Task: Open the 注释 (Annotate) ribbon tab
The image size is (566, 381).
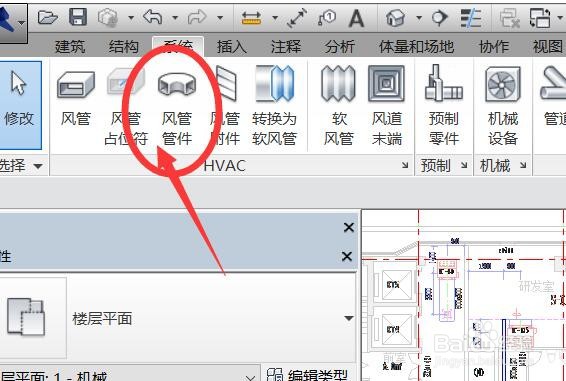Action: [286, 47]
